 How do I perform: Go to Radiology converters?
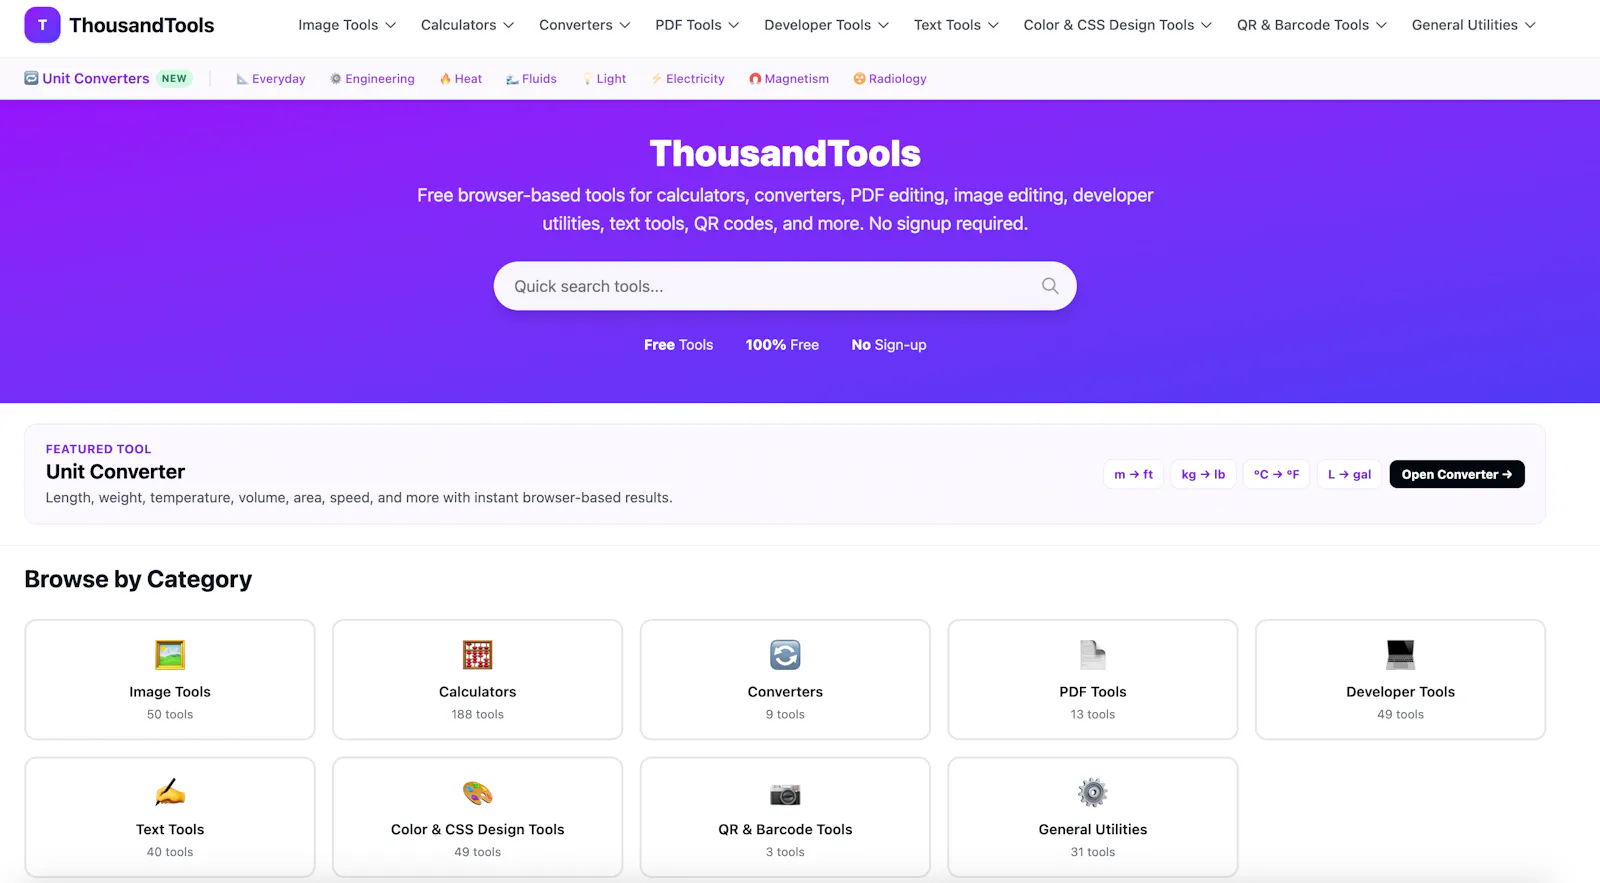click(890, 79)
